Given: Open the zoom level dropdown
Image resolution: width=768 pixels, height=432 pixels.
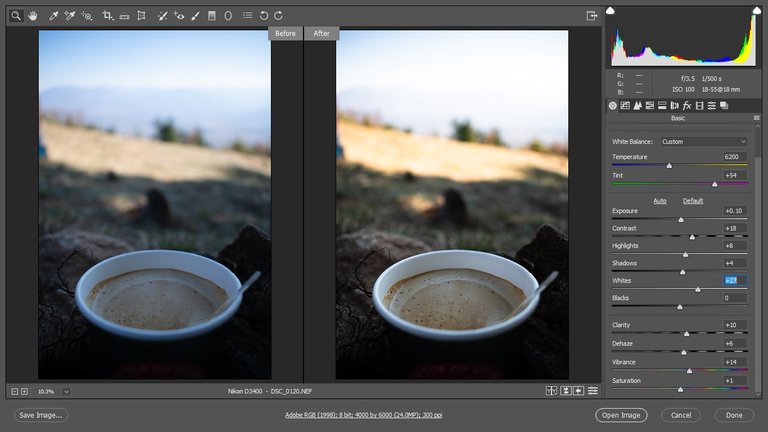Looking at the screenshot, I should click(x=66, y=391).
